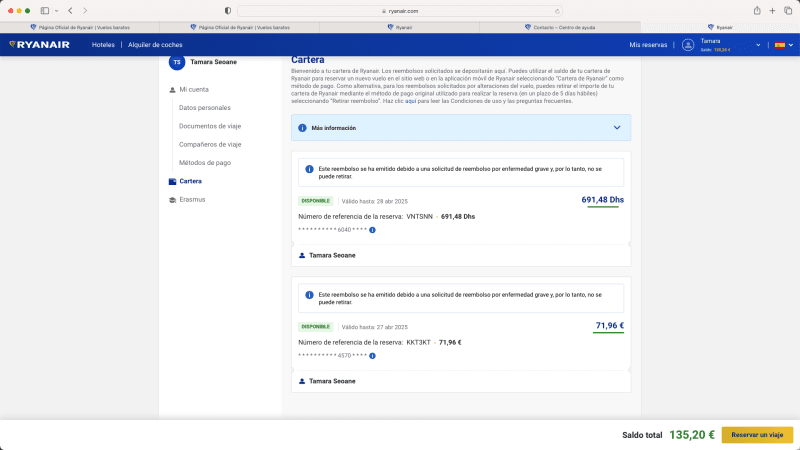Click 'Válido hasta: 28 abr 2025' text
Image resolution: width=800 pixels, height=450 pixels.
point(374,202)
